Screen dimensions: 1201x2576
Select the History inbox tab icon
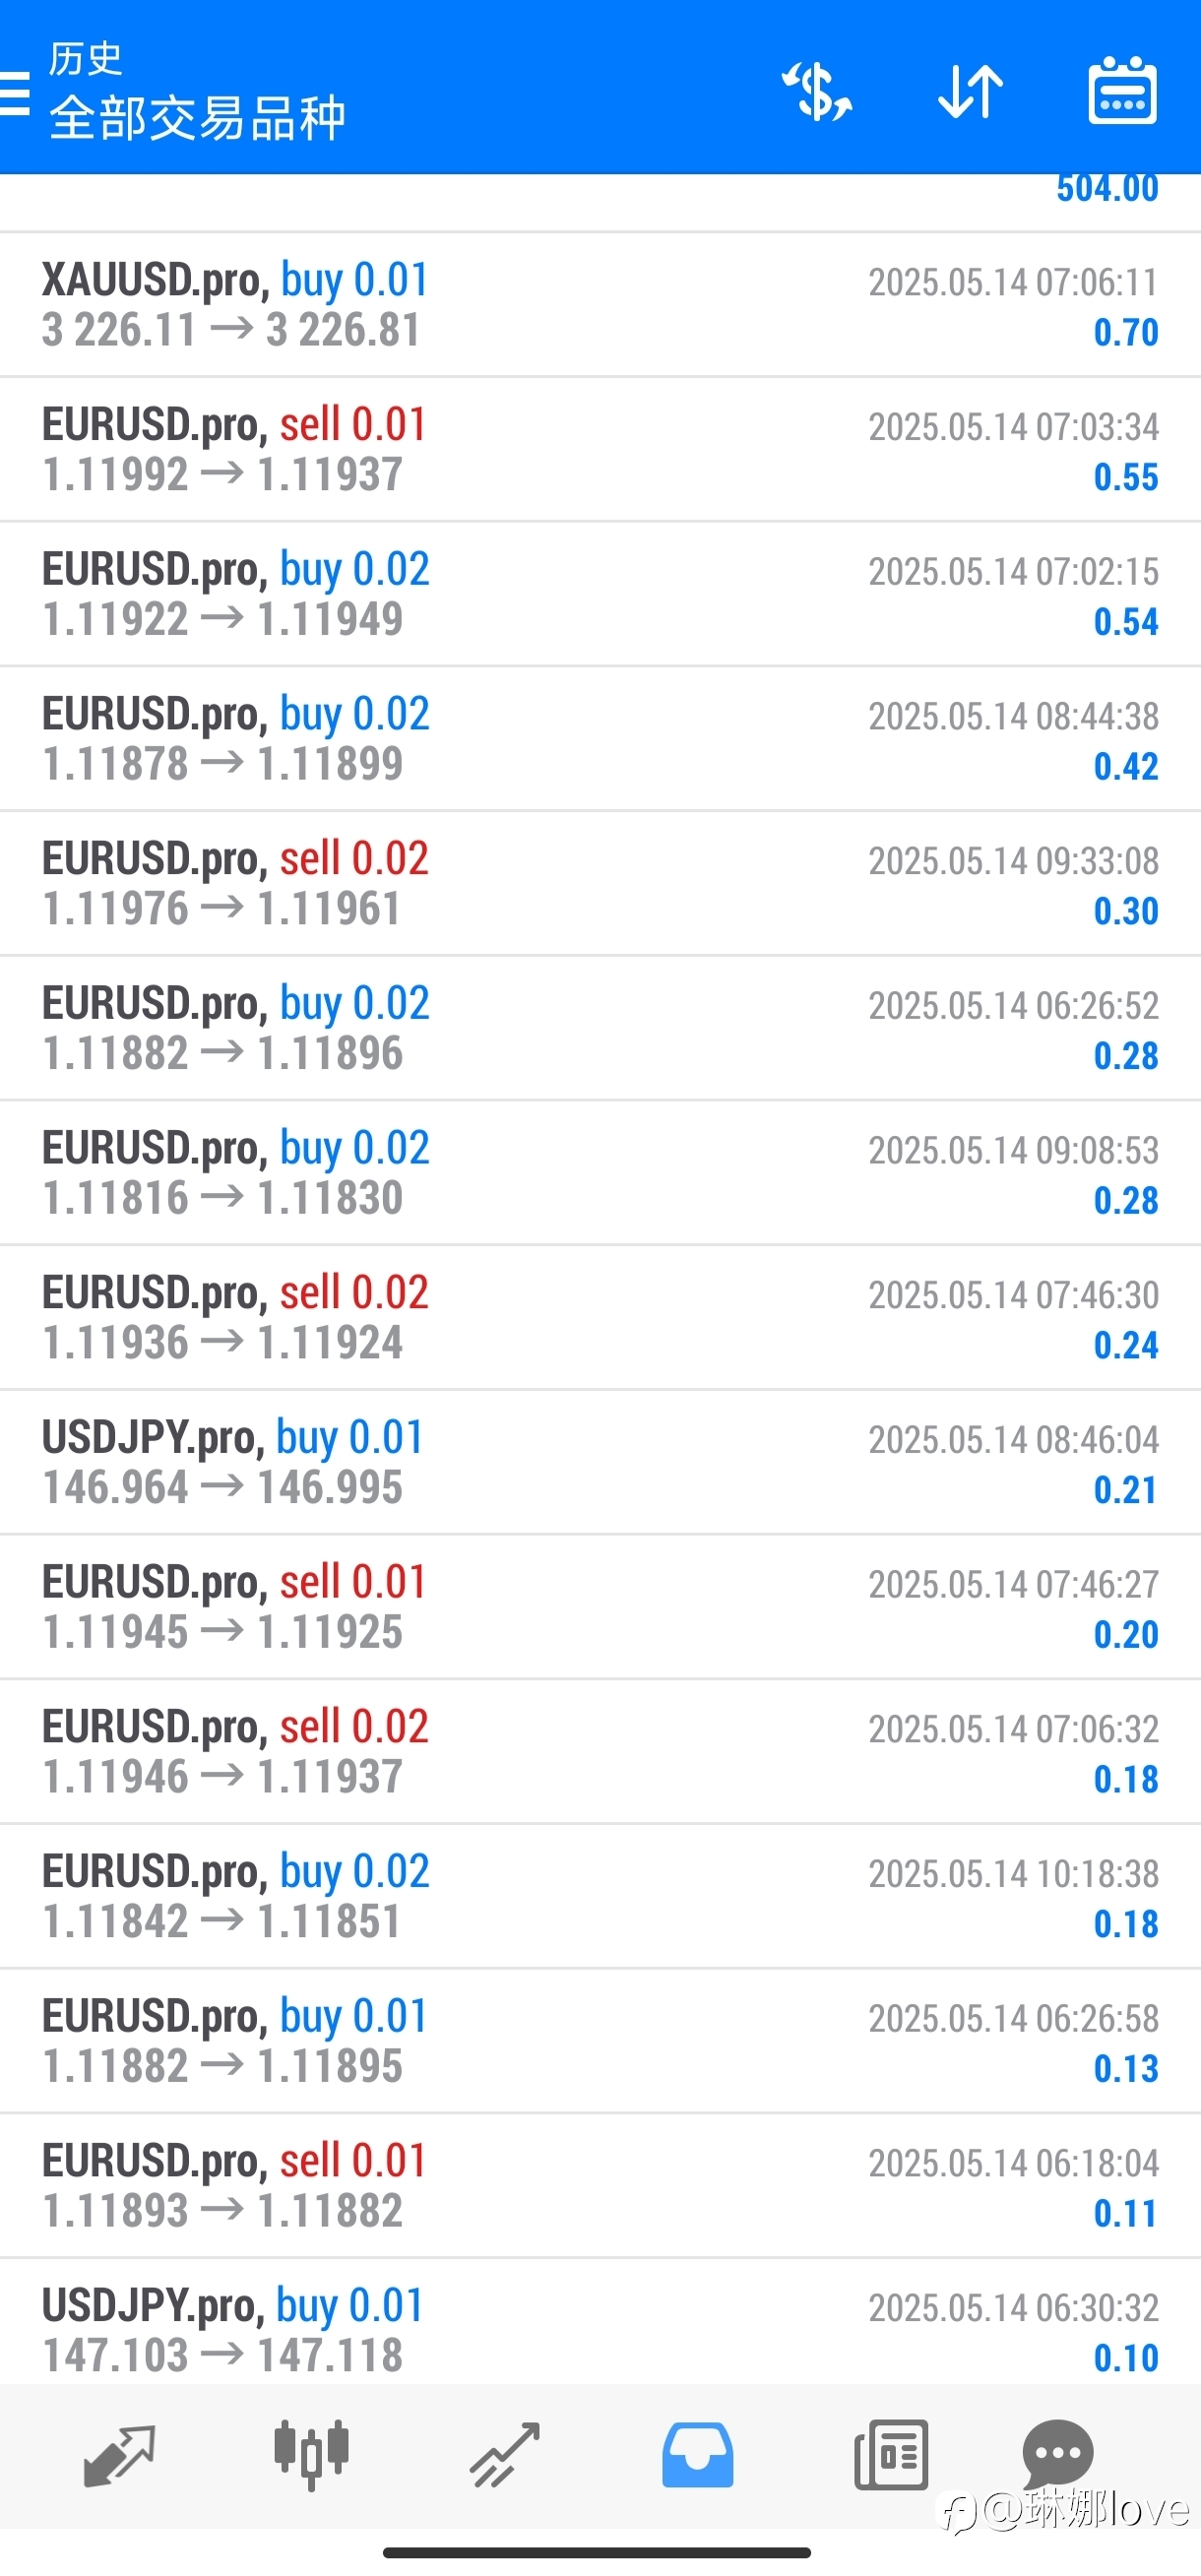pyautogui.click(x=697, y=2455)
